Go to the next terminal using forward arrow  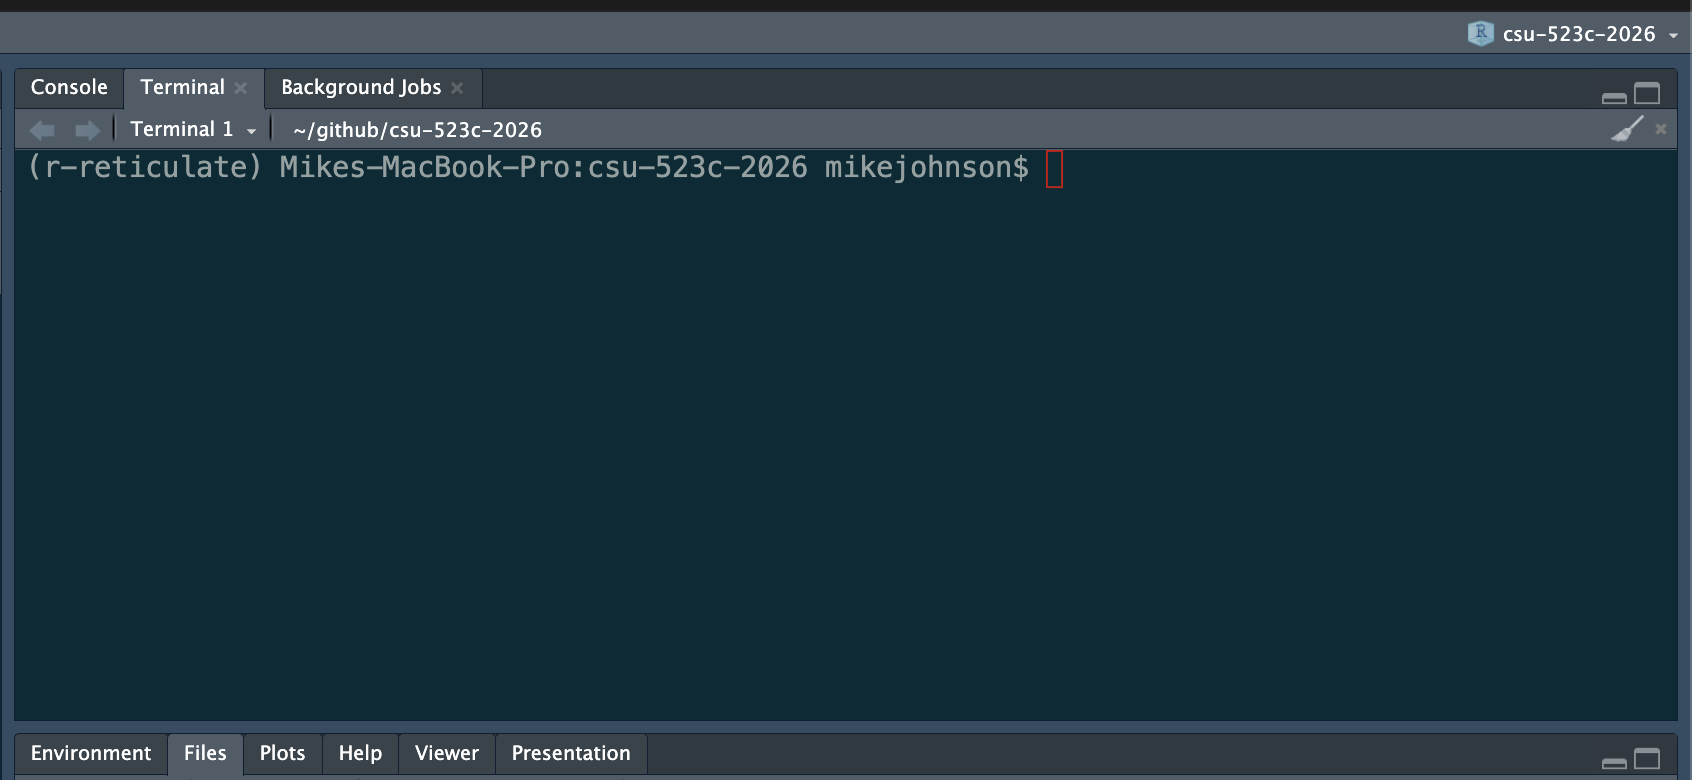pos(88,130)
